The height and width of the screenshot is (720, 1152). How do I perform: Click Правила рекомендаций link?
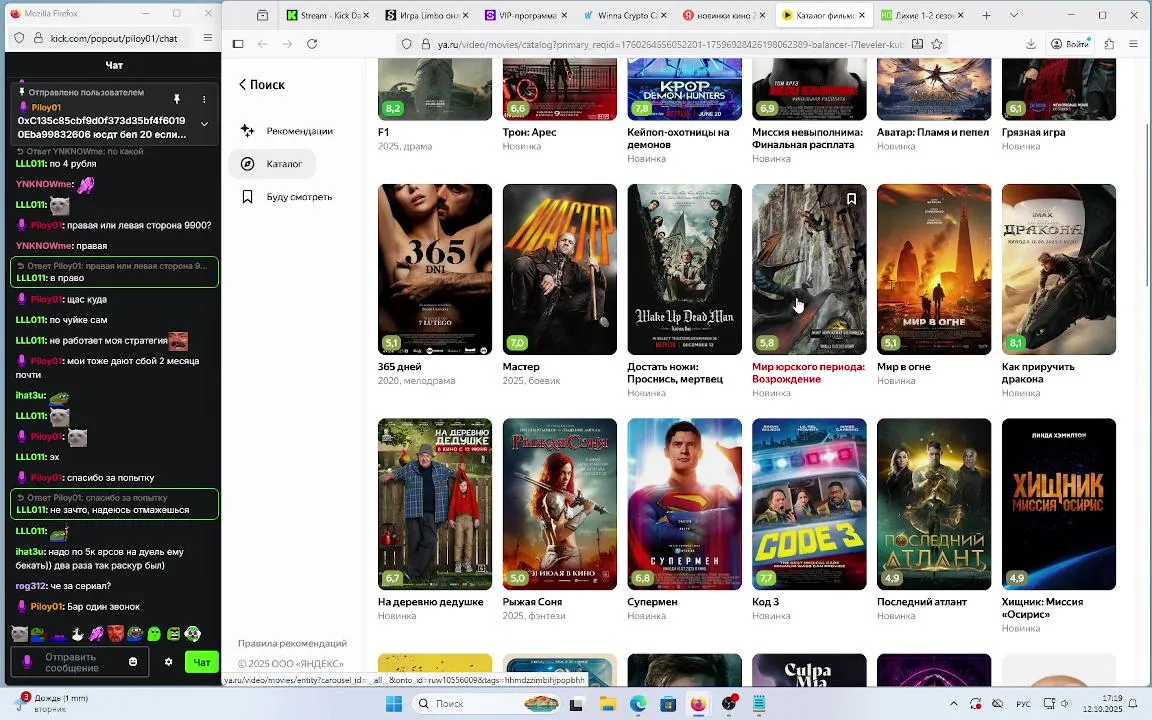292,644
